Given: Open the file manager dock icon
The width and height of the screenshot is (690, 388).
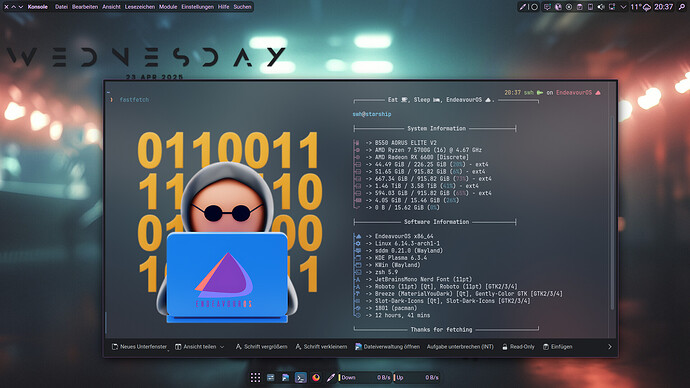Looking at the screenshot, I should tap(286, 377).
